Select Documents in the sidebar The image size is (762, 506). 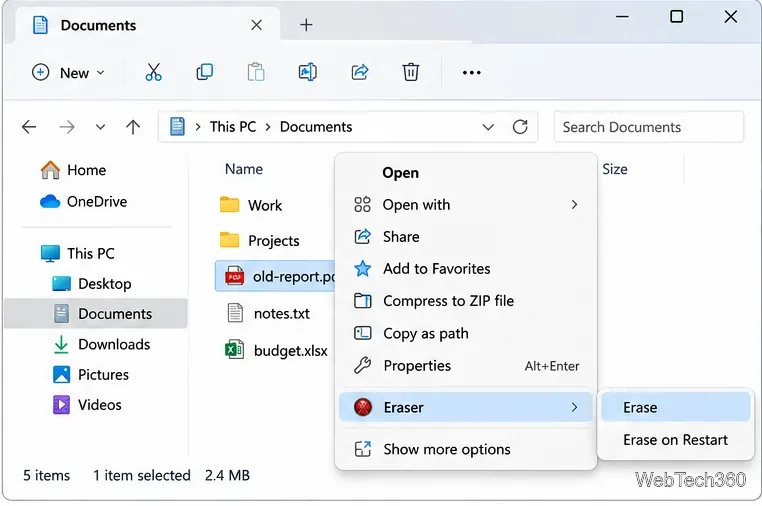point(96,314)
